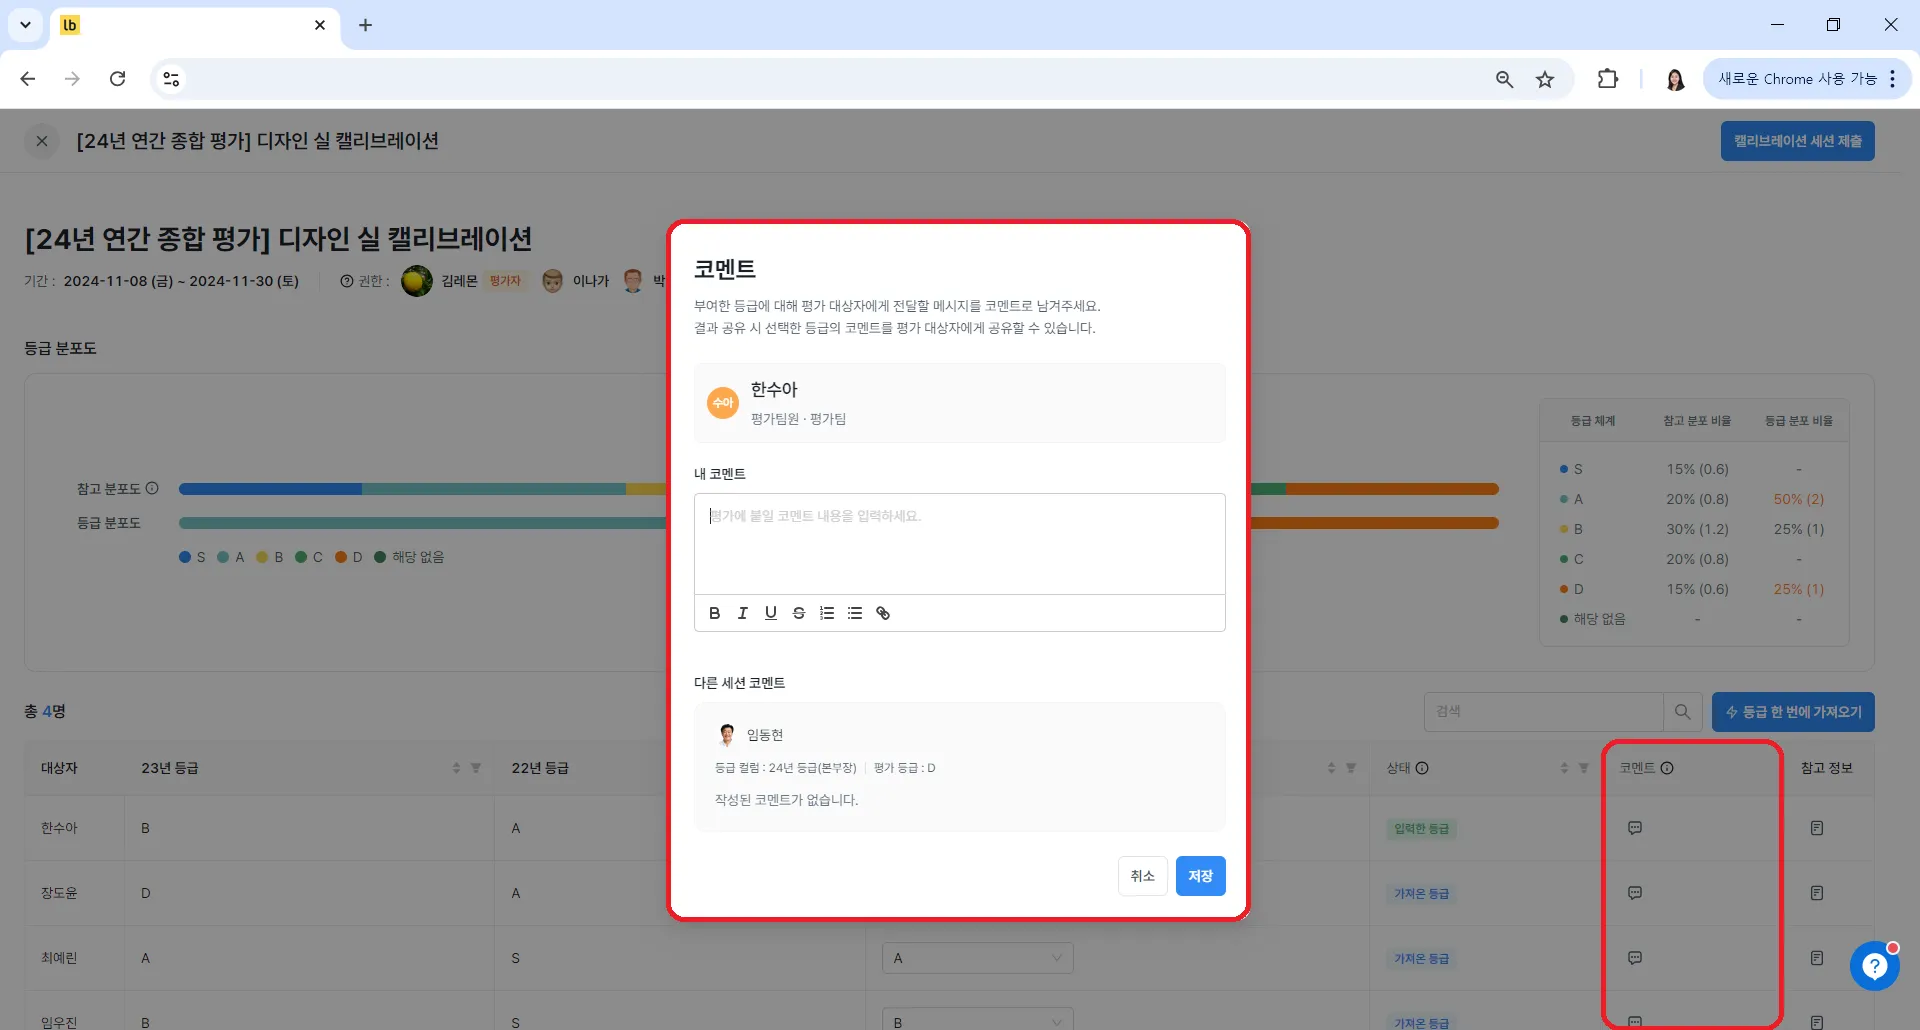Click info icon next to 코멘트 column

tap(1667, 768)
